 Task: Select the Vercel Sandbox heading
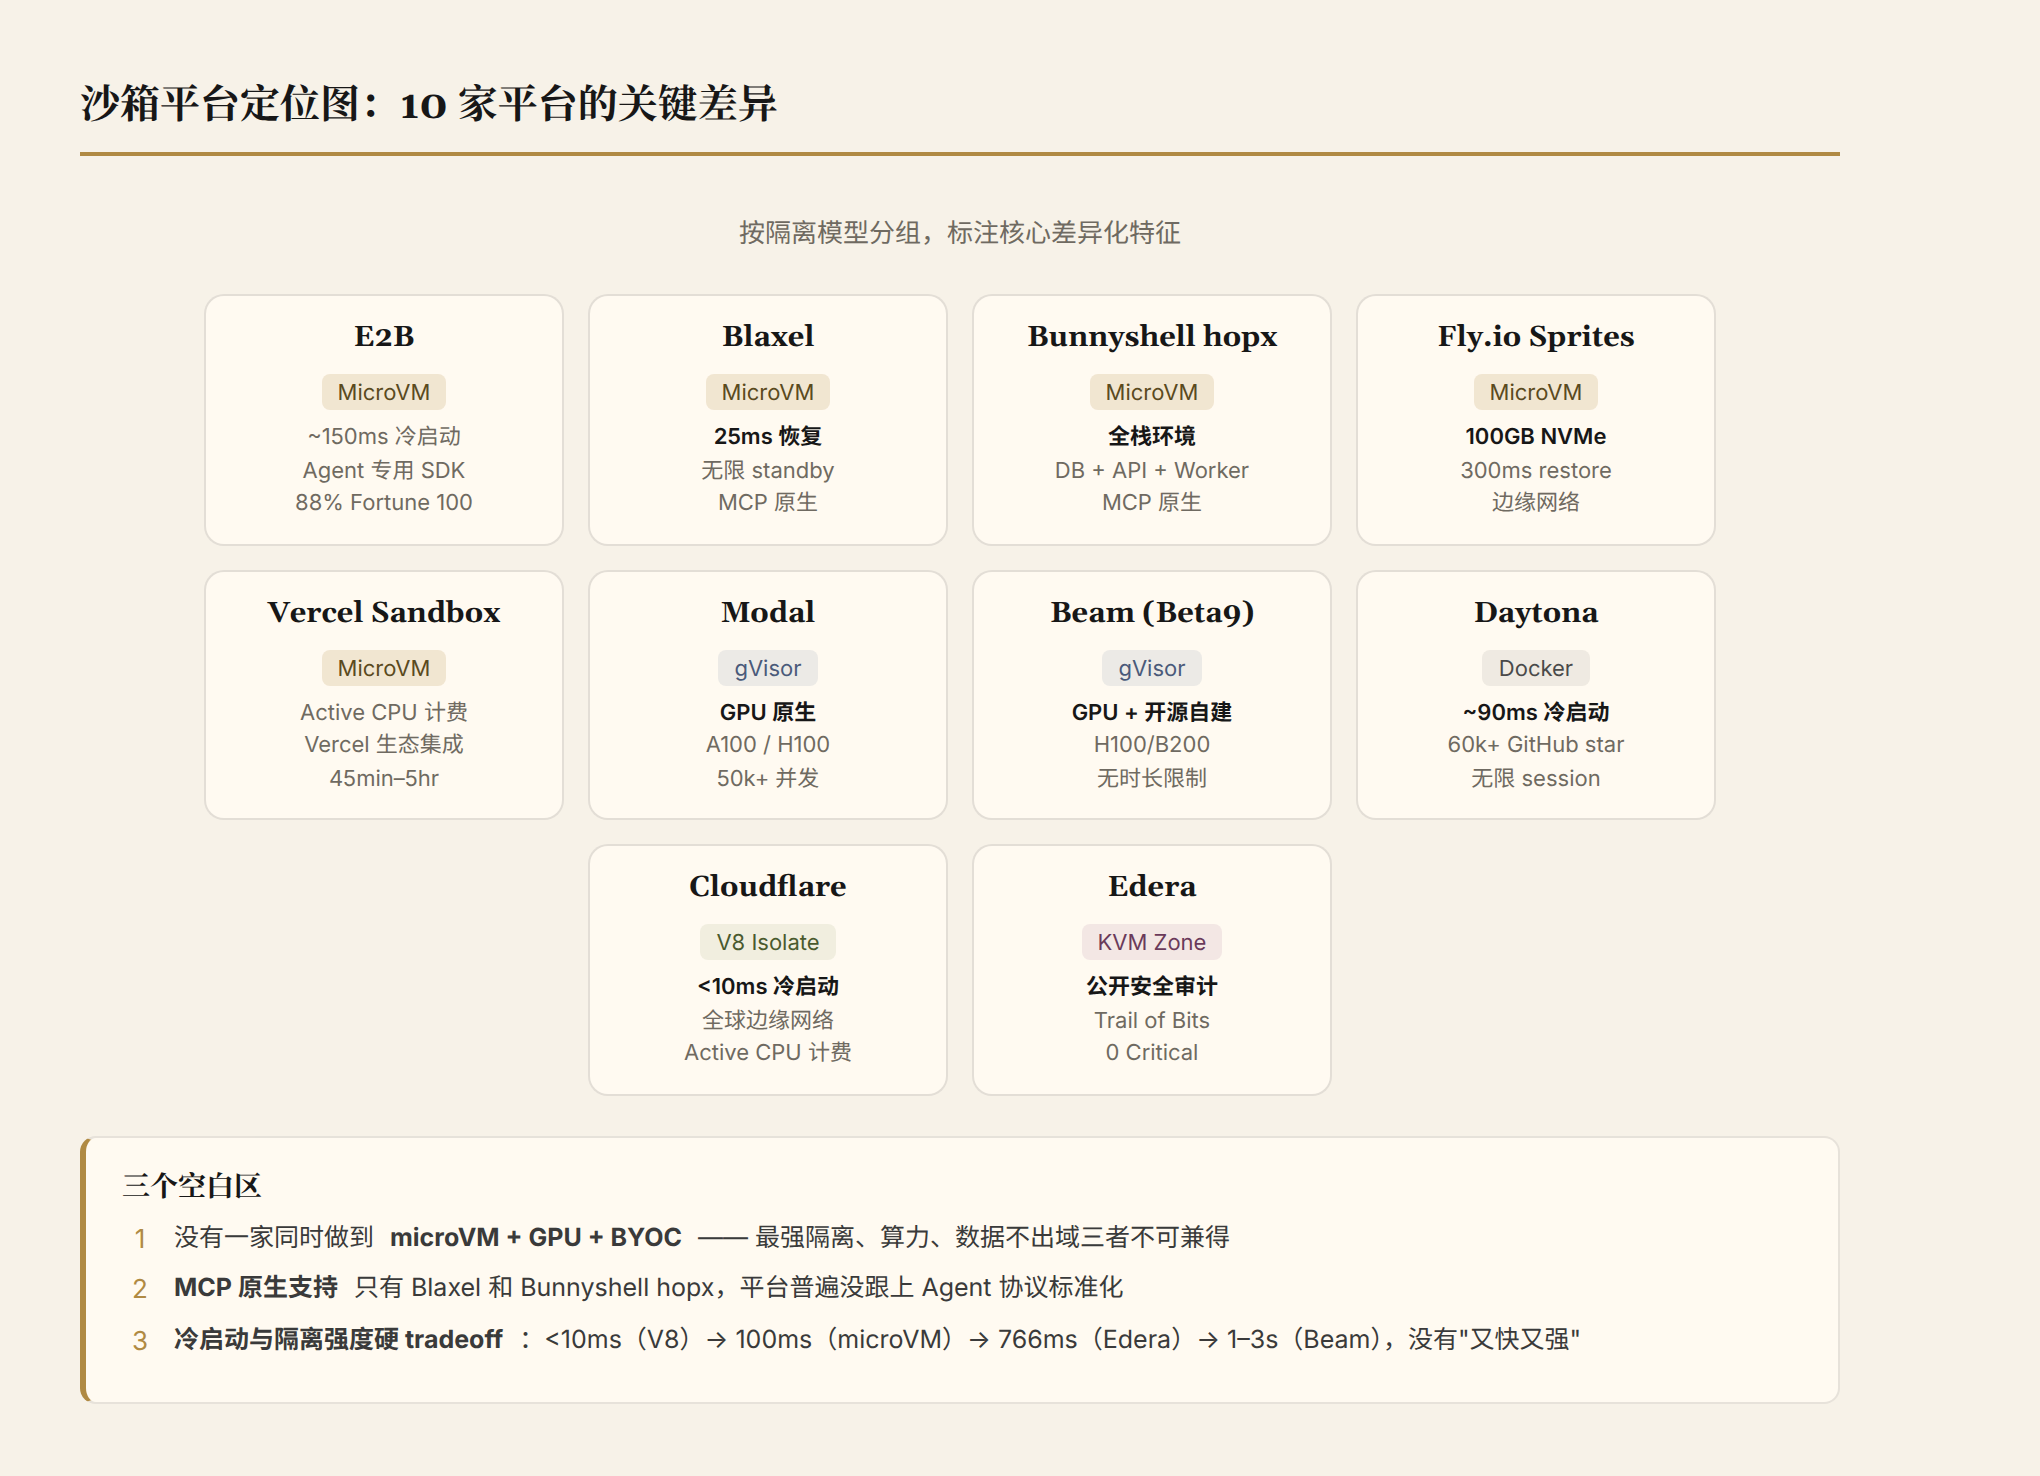coord(384,612)
